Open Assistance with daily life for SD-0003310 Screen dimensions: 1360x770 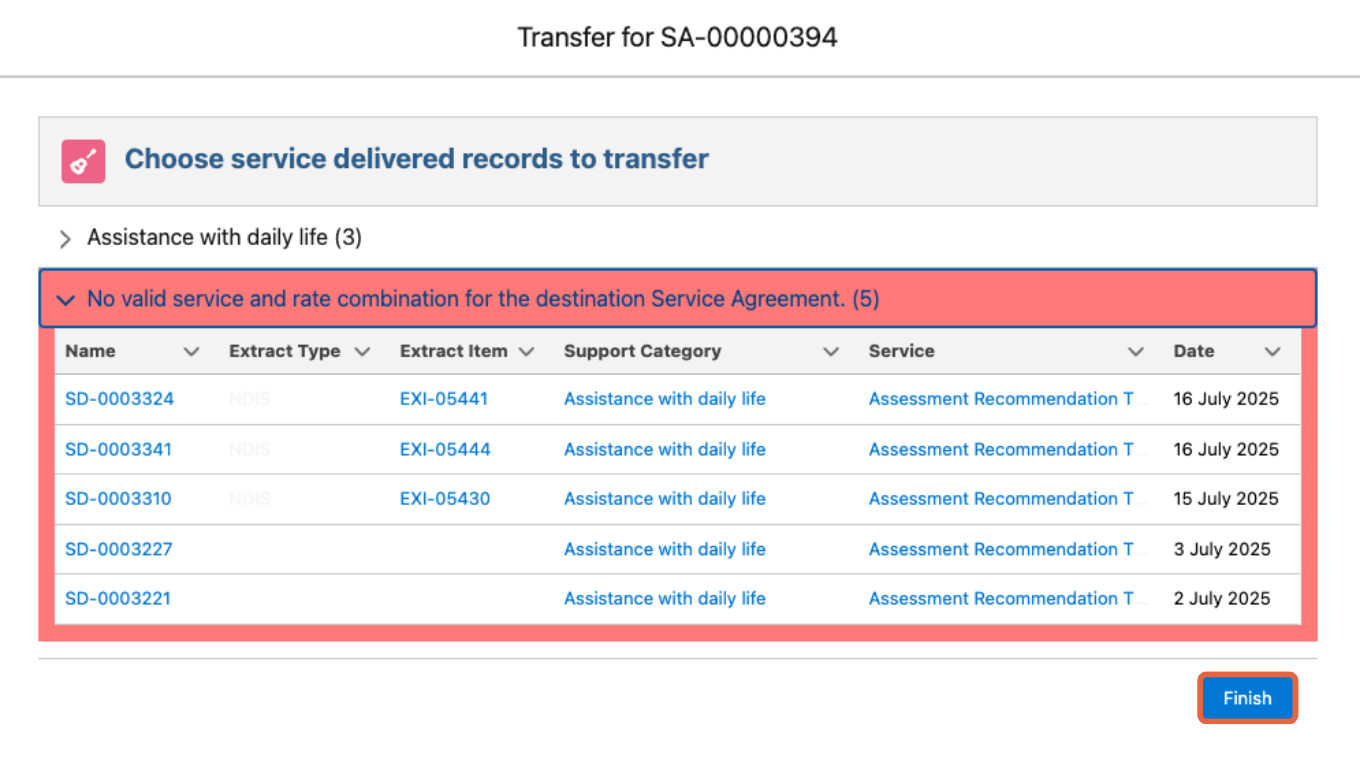(664, 498)
